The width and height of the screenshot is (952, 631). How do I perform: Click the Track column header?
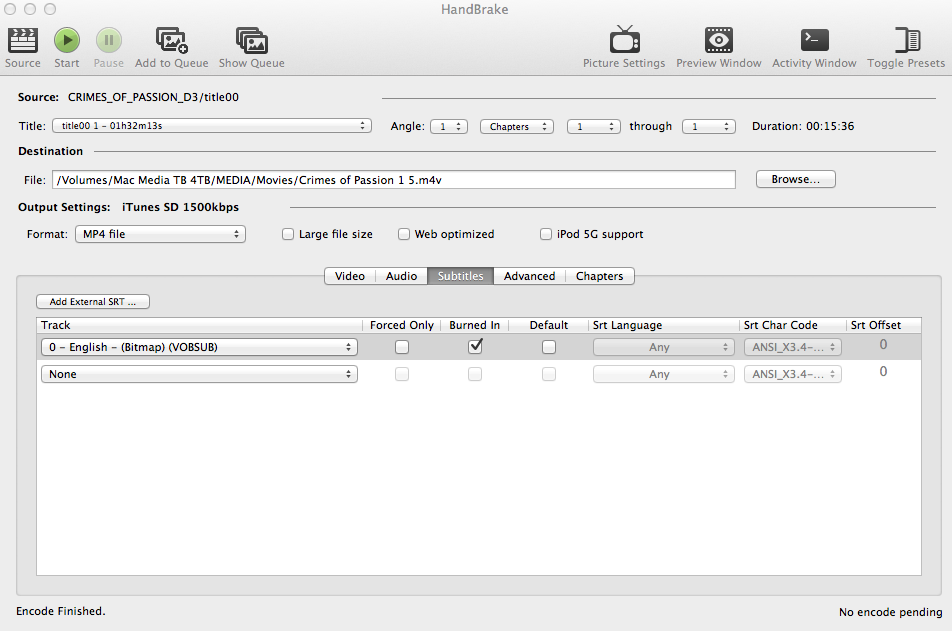[199, 325]
